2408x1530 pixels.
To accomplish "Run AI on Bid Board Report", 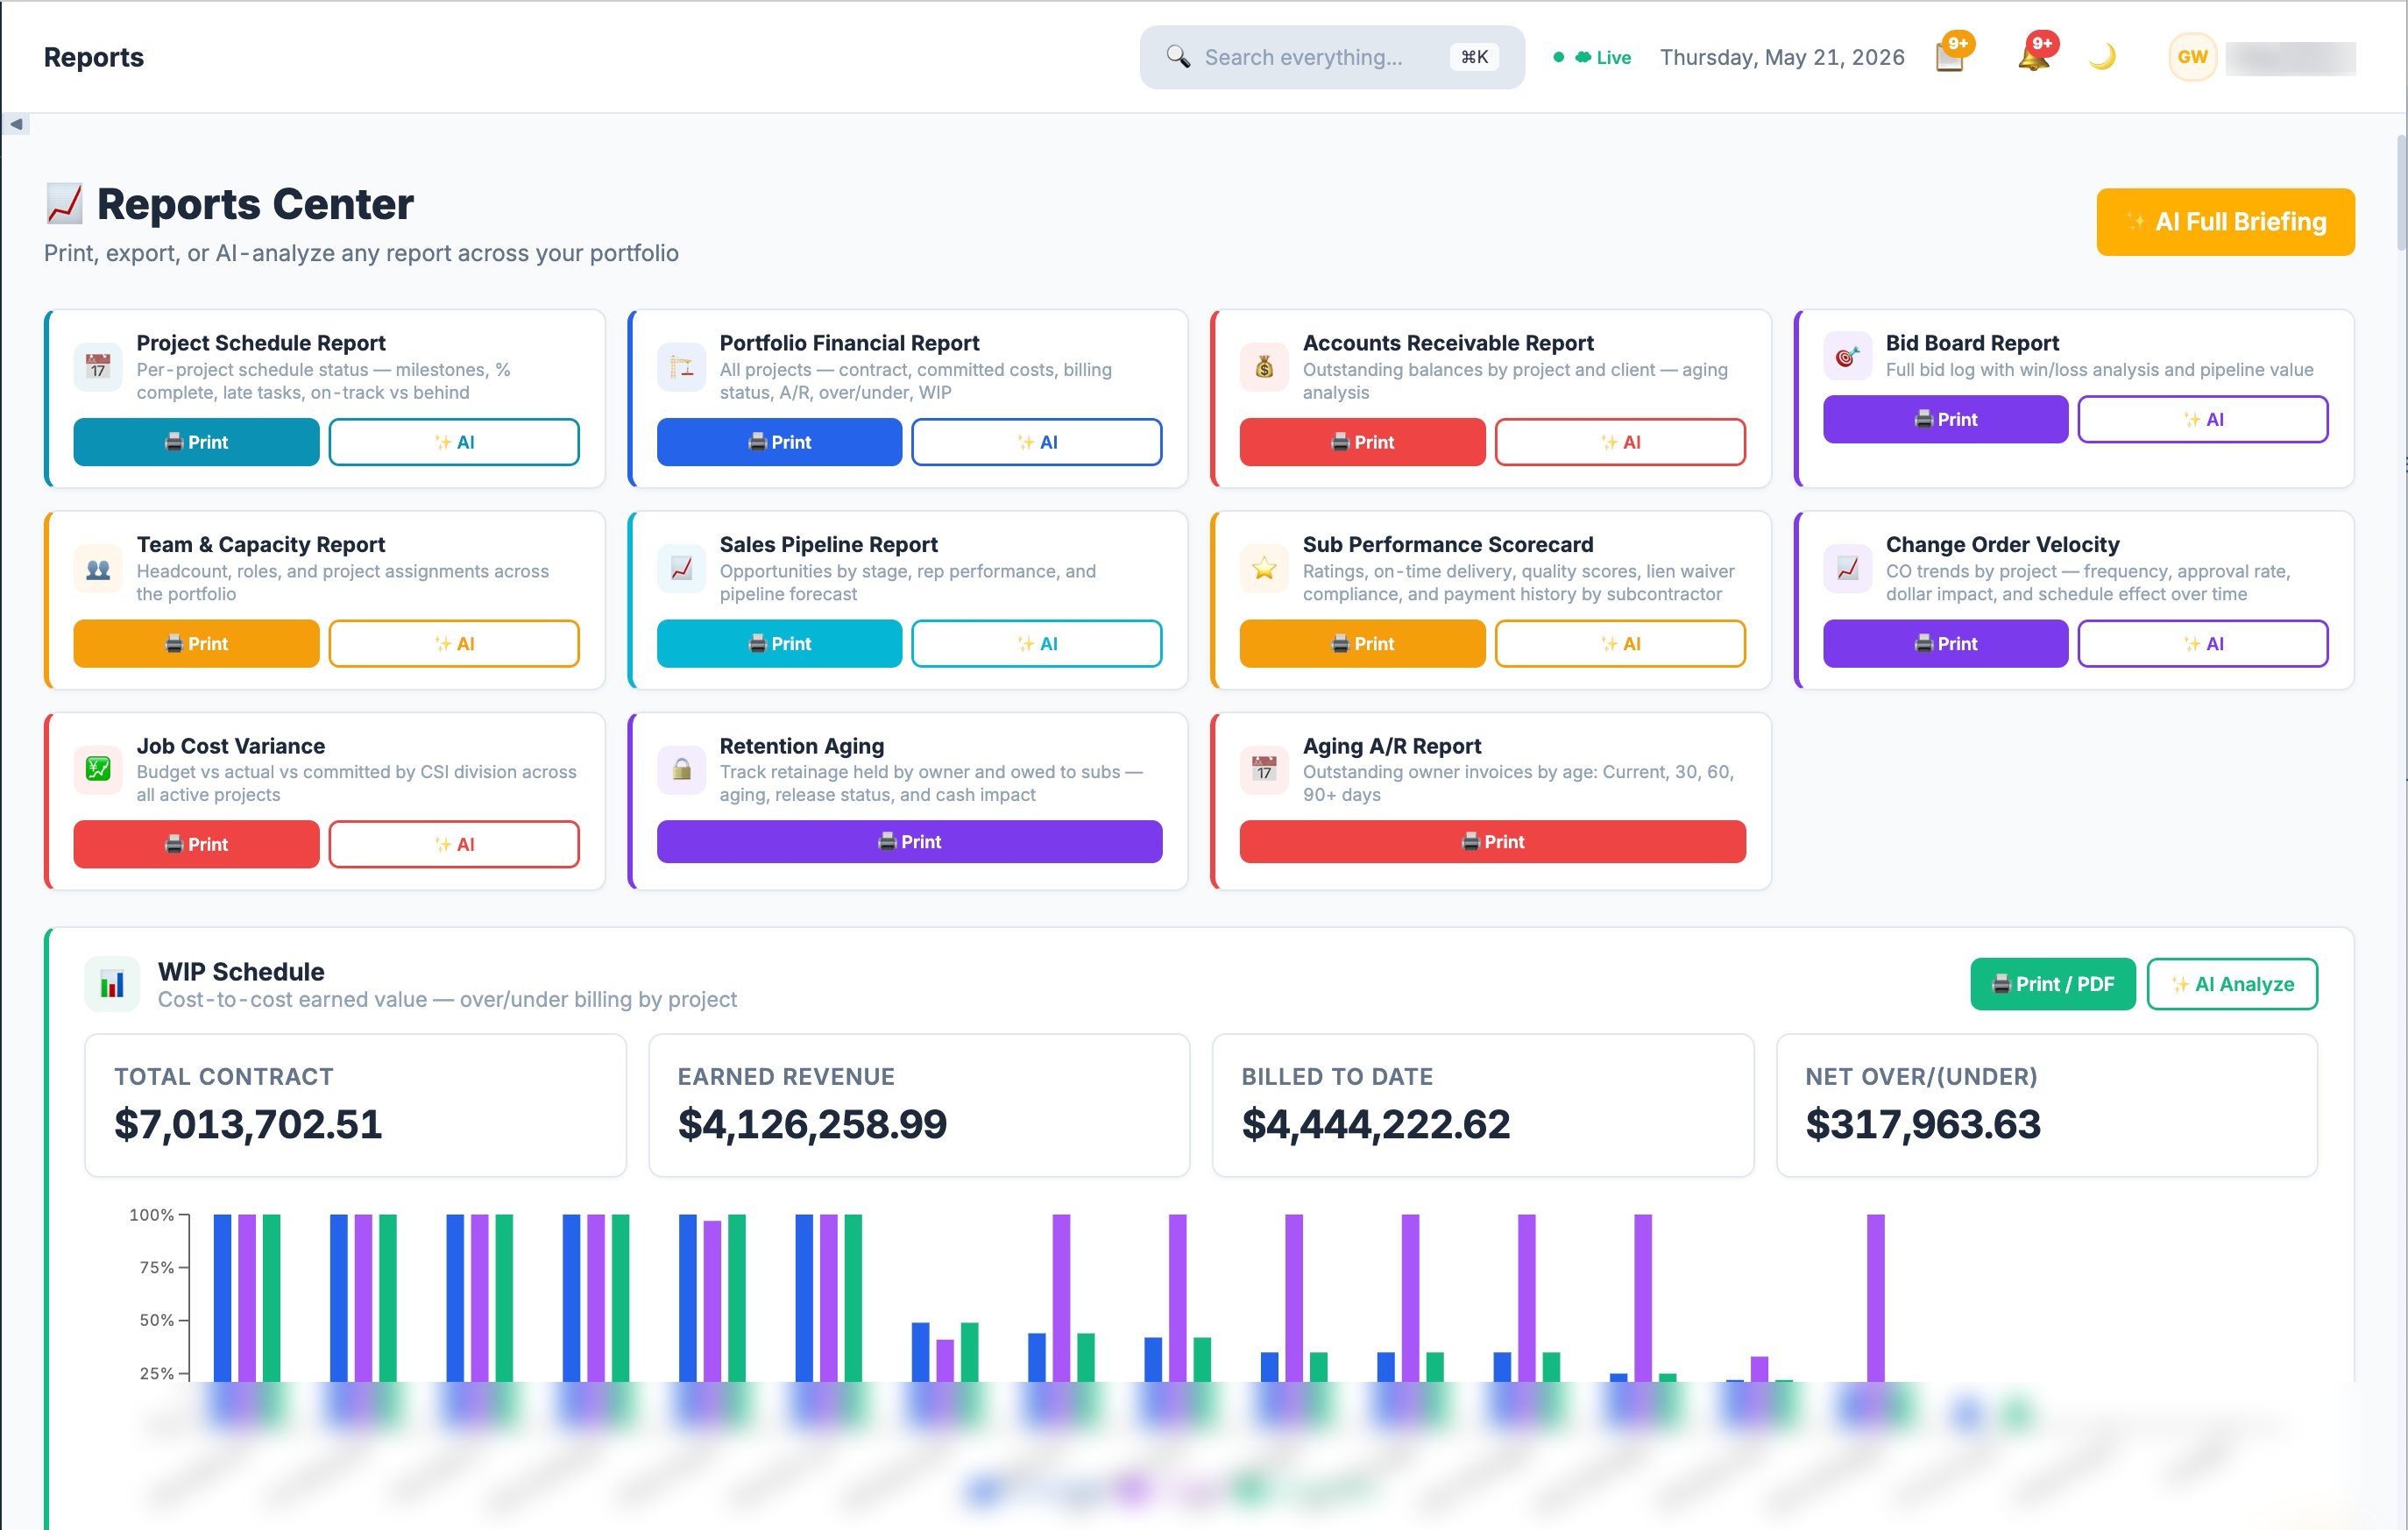I will (2203, 419).
